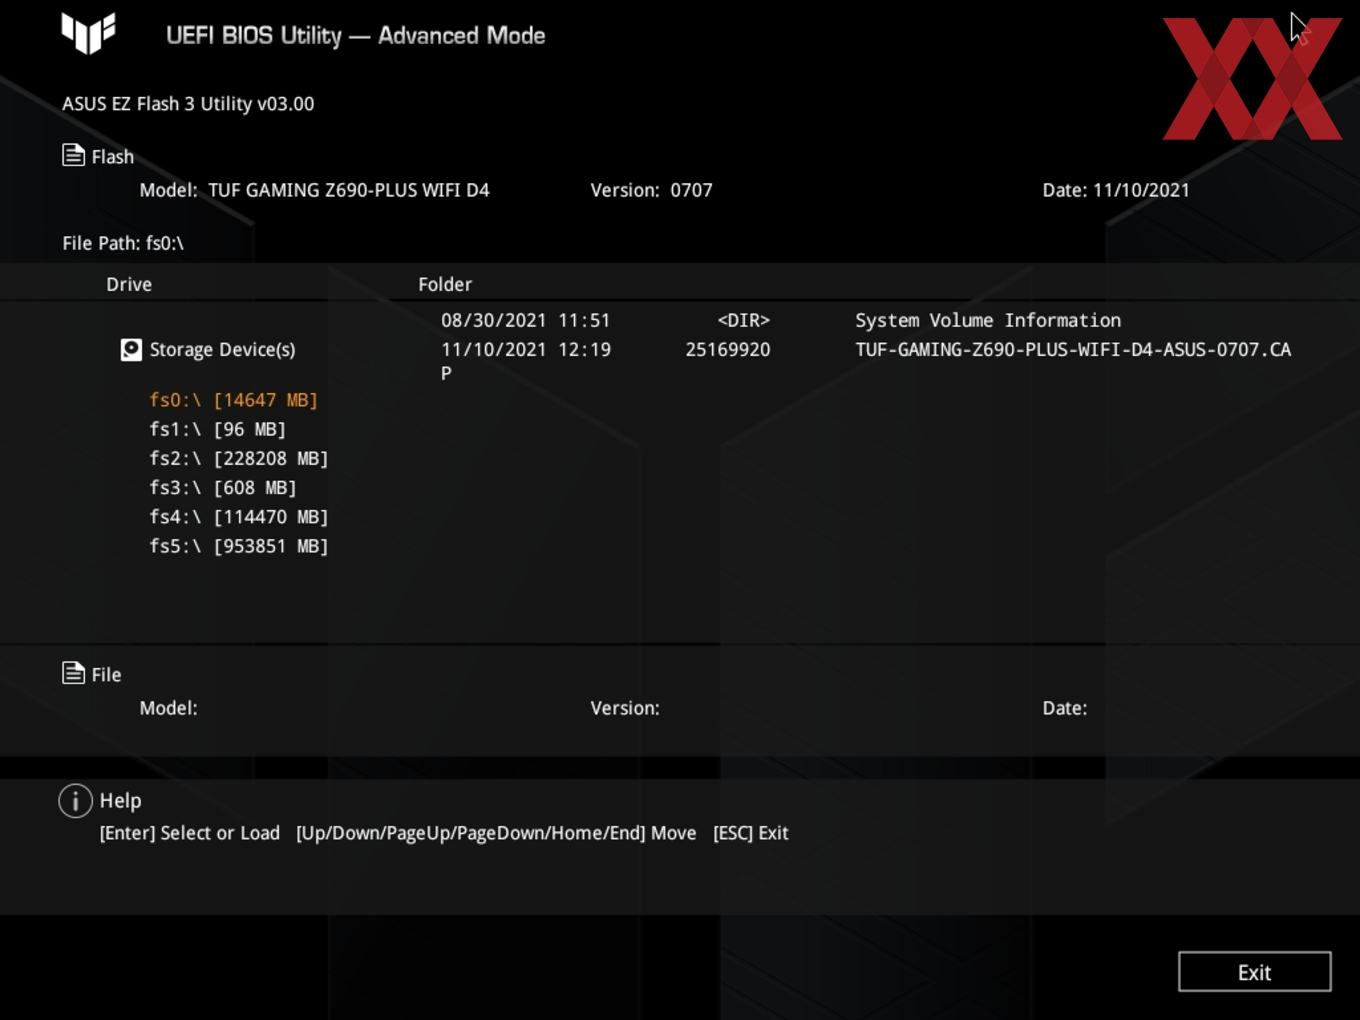Click the Storage Device(s) label
This screenshot has height=1020, width=1360.
click(222, 349)
